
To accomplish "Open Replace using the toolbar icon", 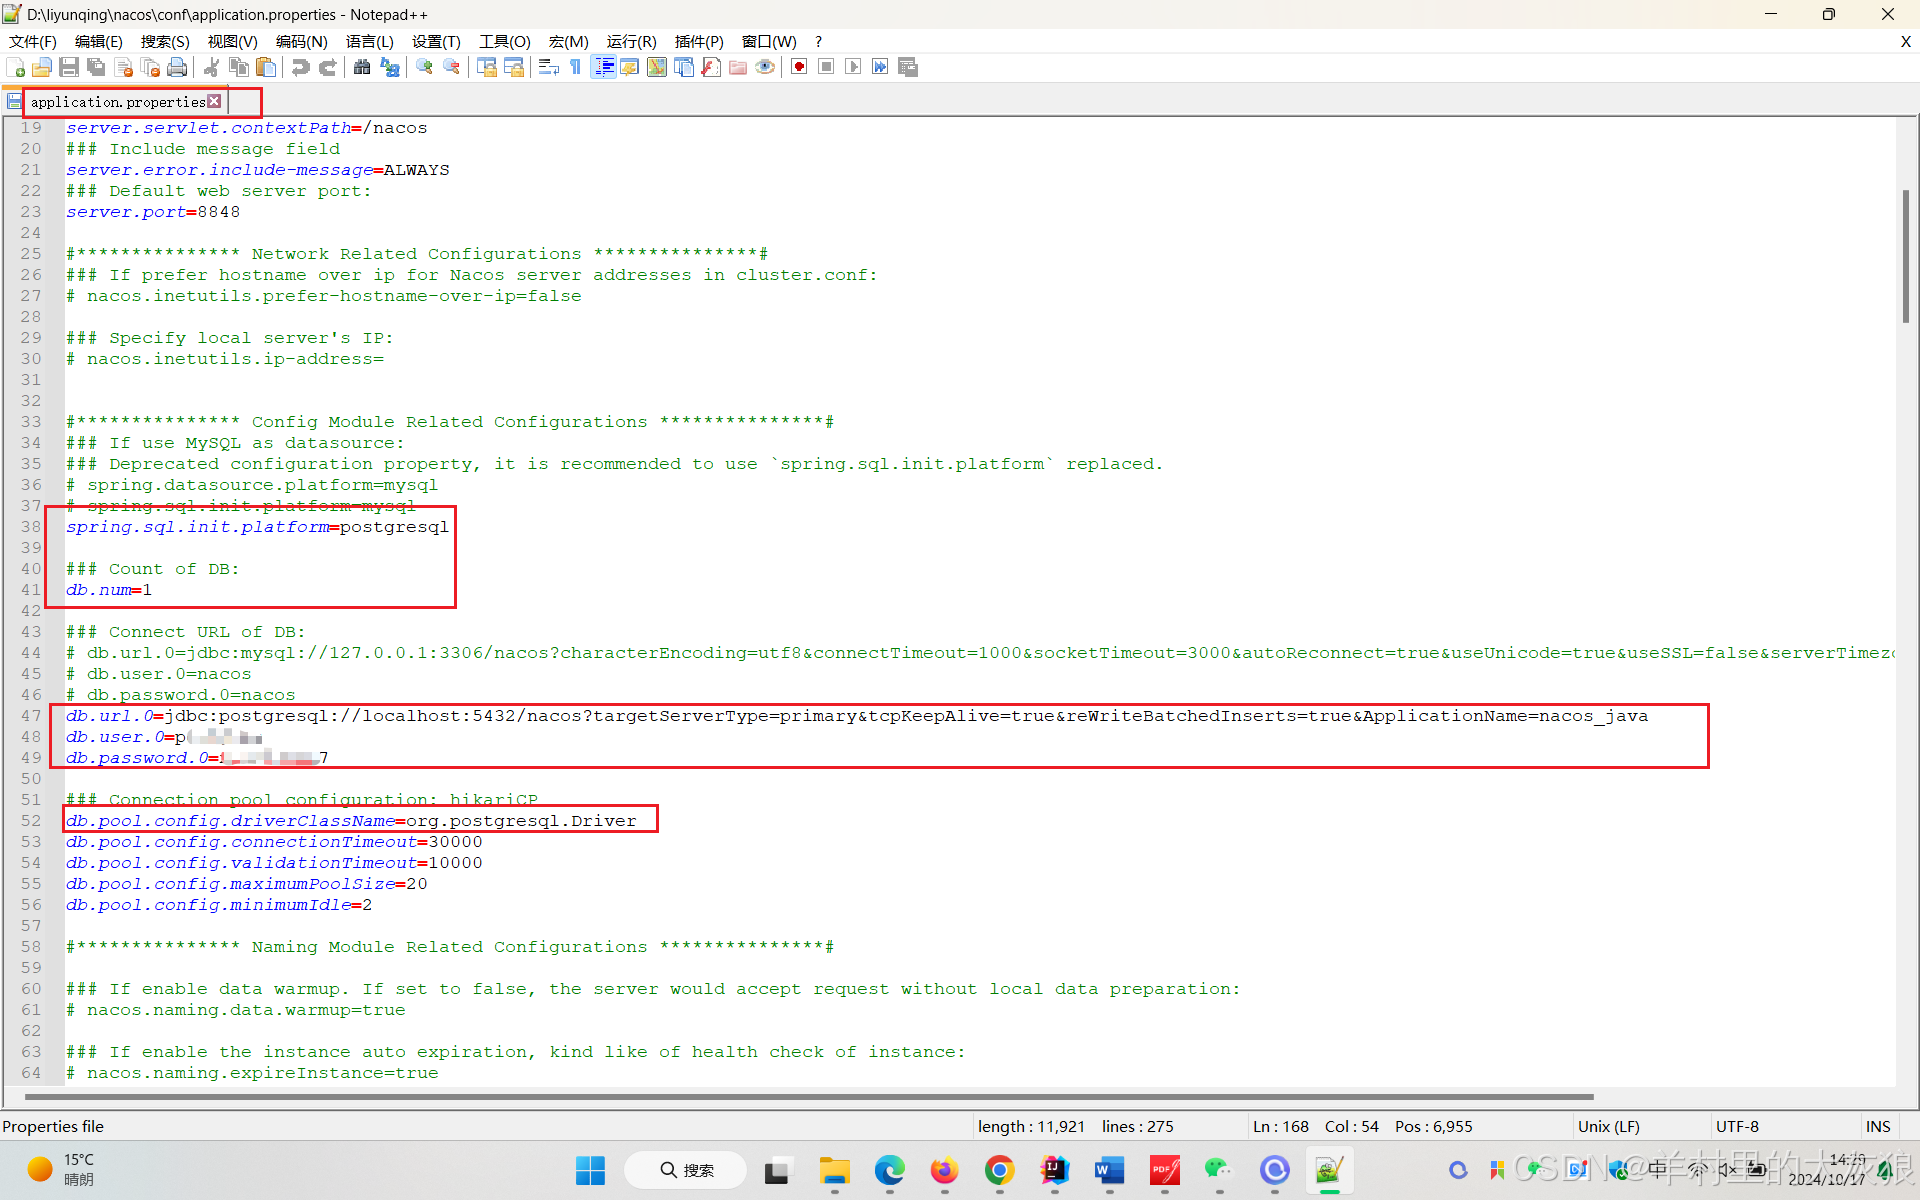I will [x=389, y=67].
